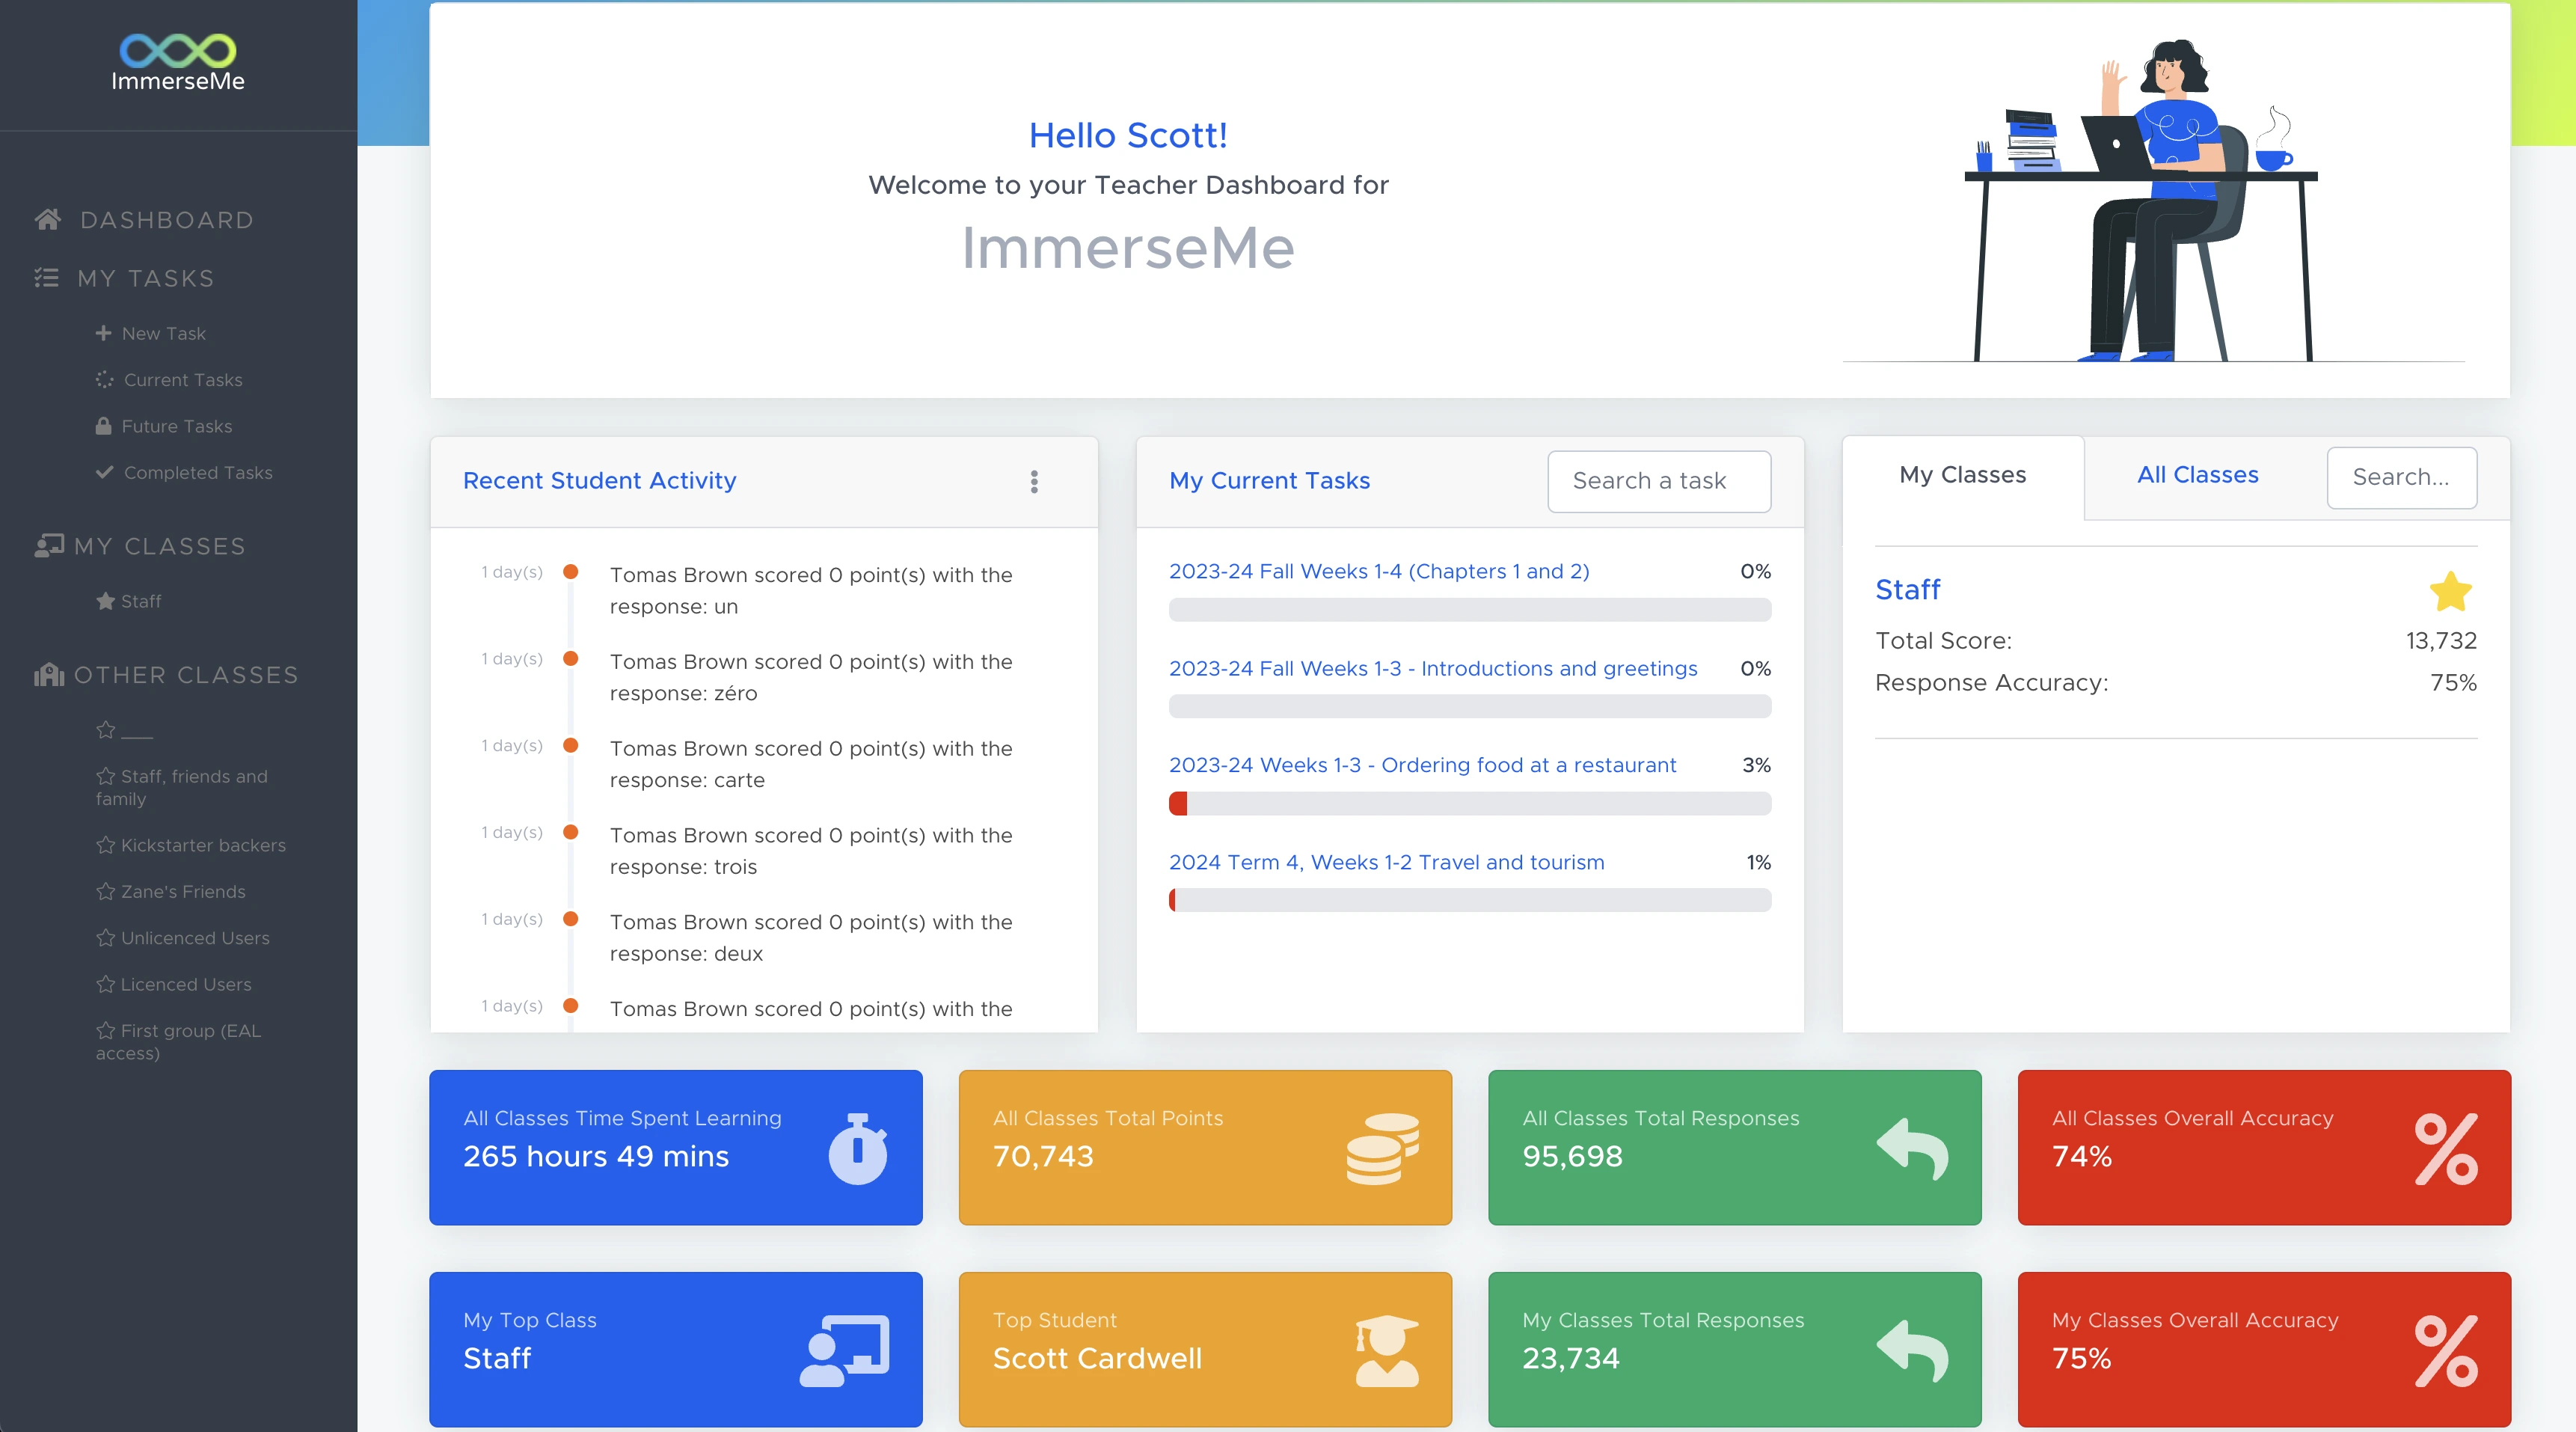This screenshot has height=1432, width=2576.
Task: Open task 2024 Term 4 Travel and tourism
Action: pos(1386,862)
